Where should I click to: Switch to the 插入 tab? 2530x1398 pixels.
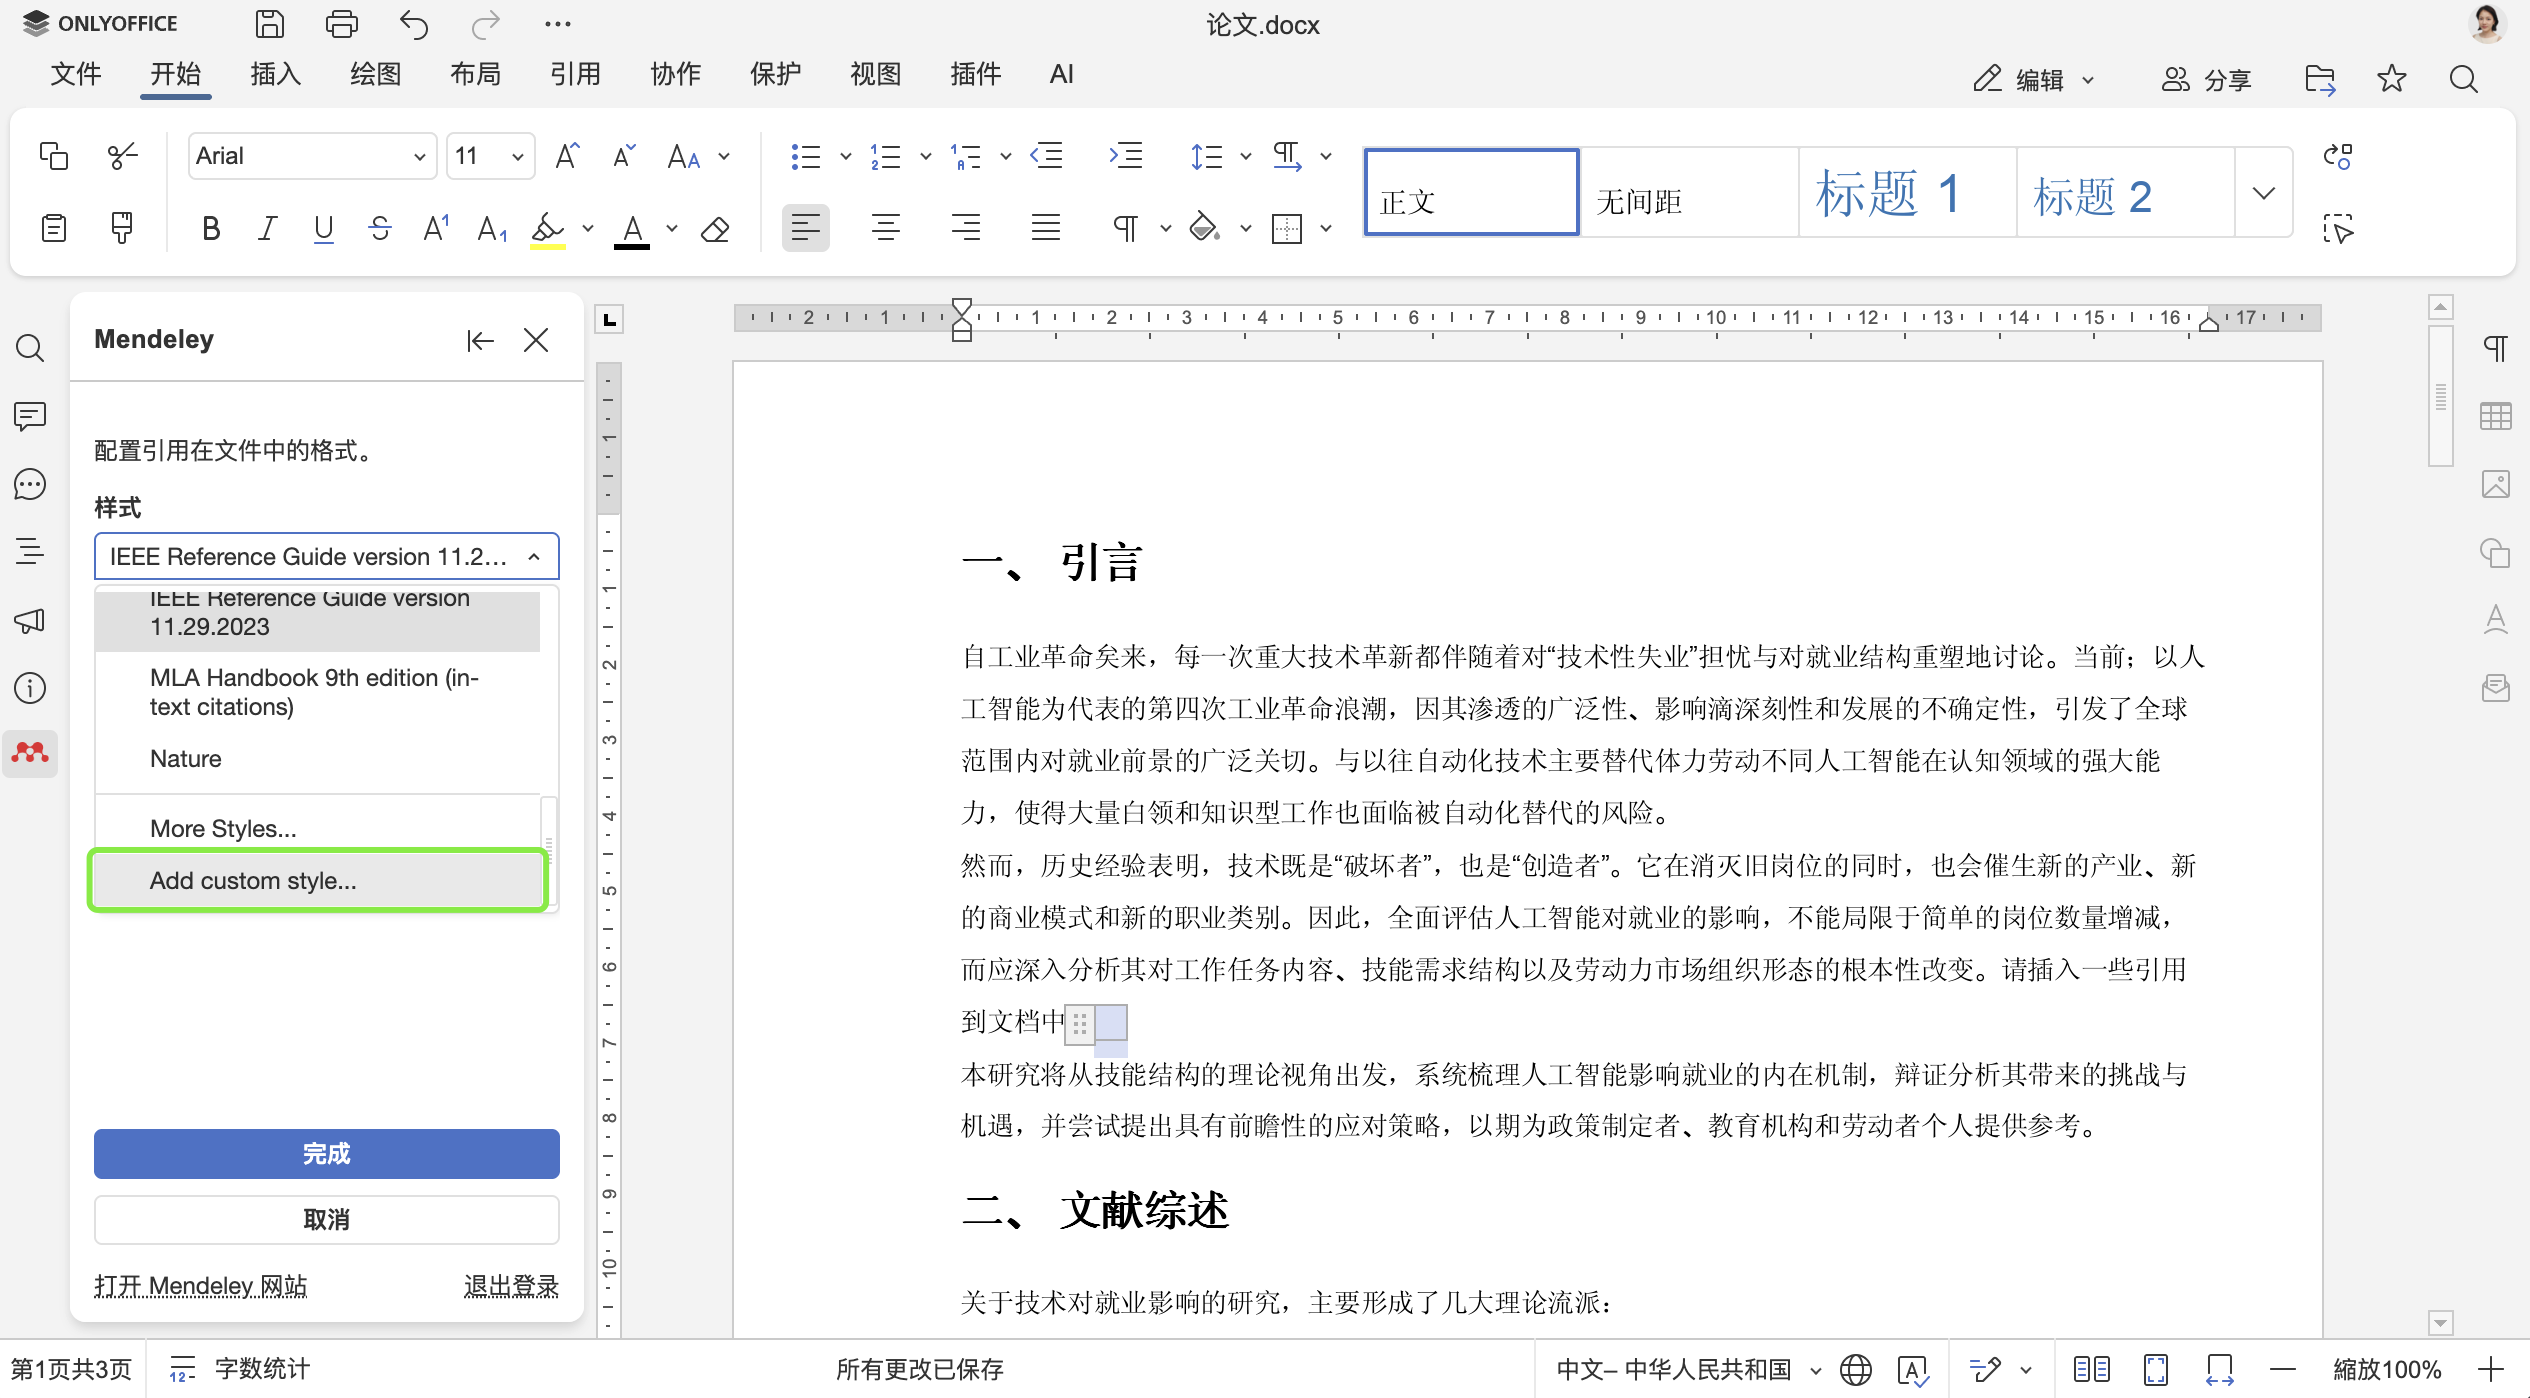click(x=276, y=74)
